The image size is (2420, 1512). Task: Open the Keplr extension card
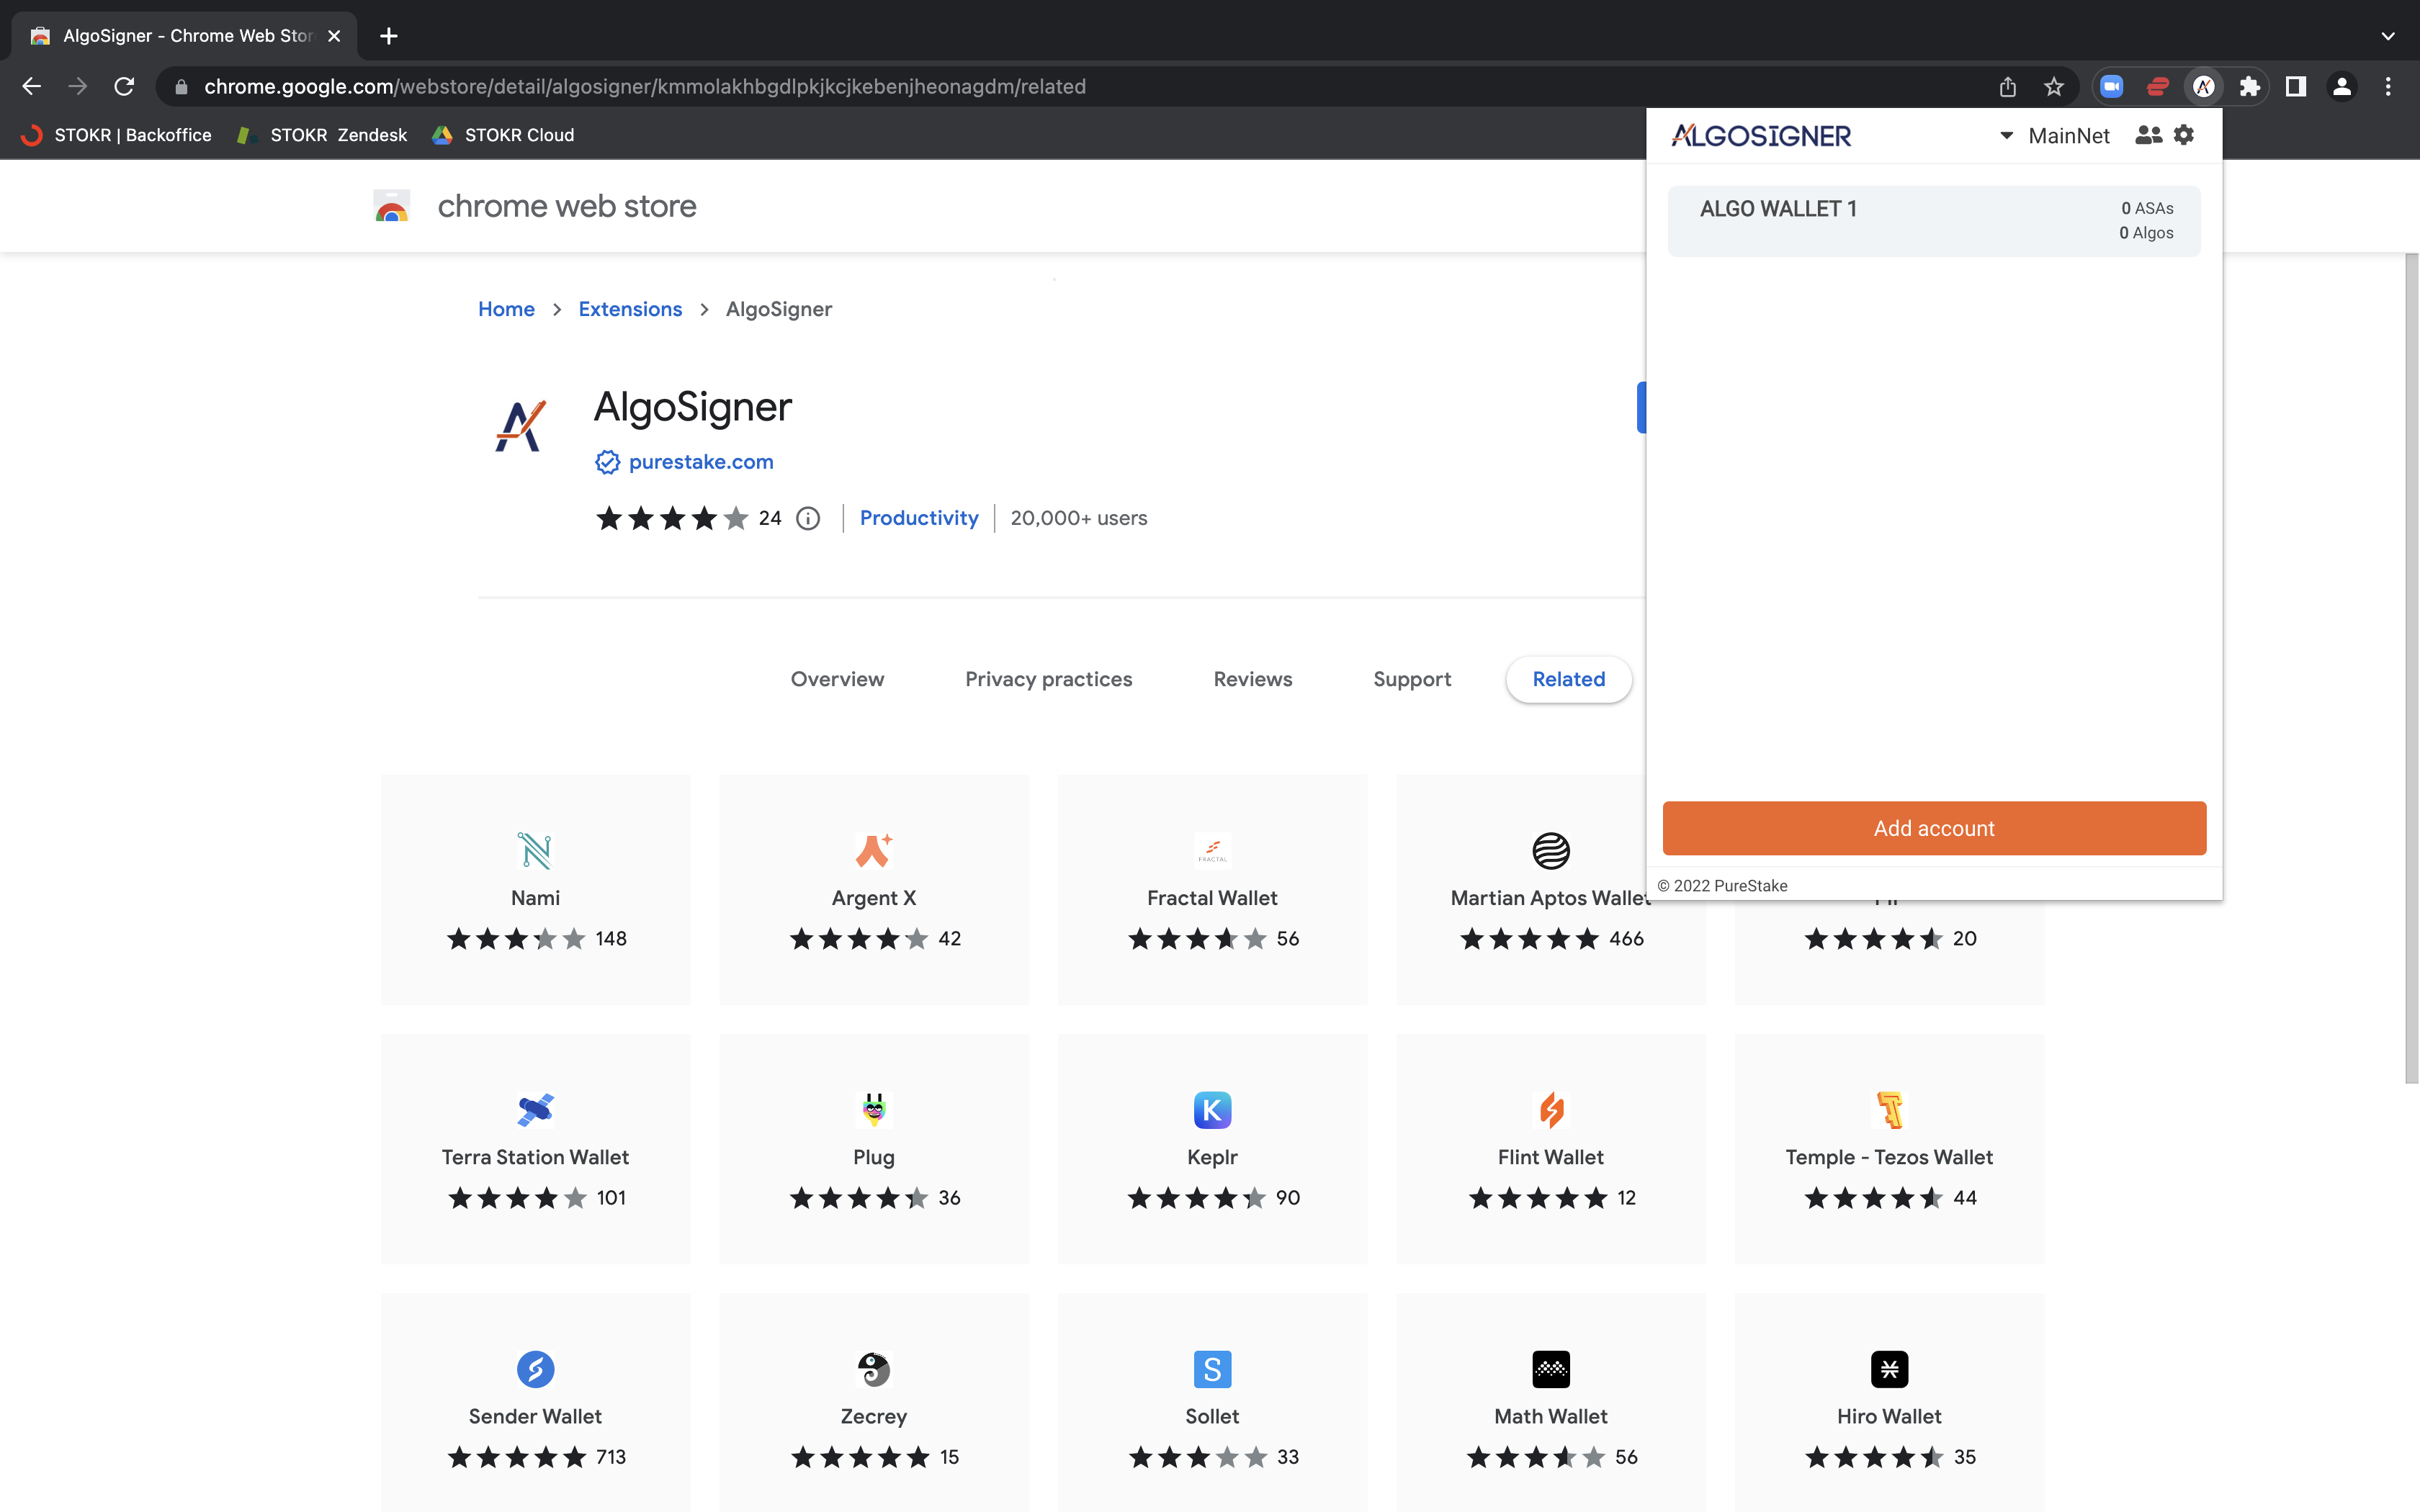[x=1212, y=1148]
